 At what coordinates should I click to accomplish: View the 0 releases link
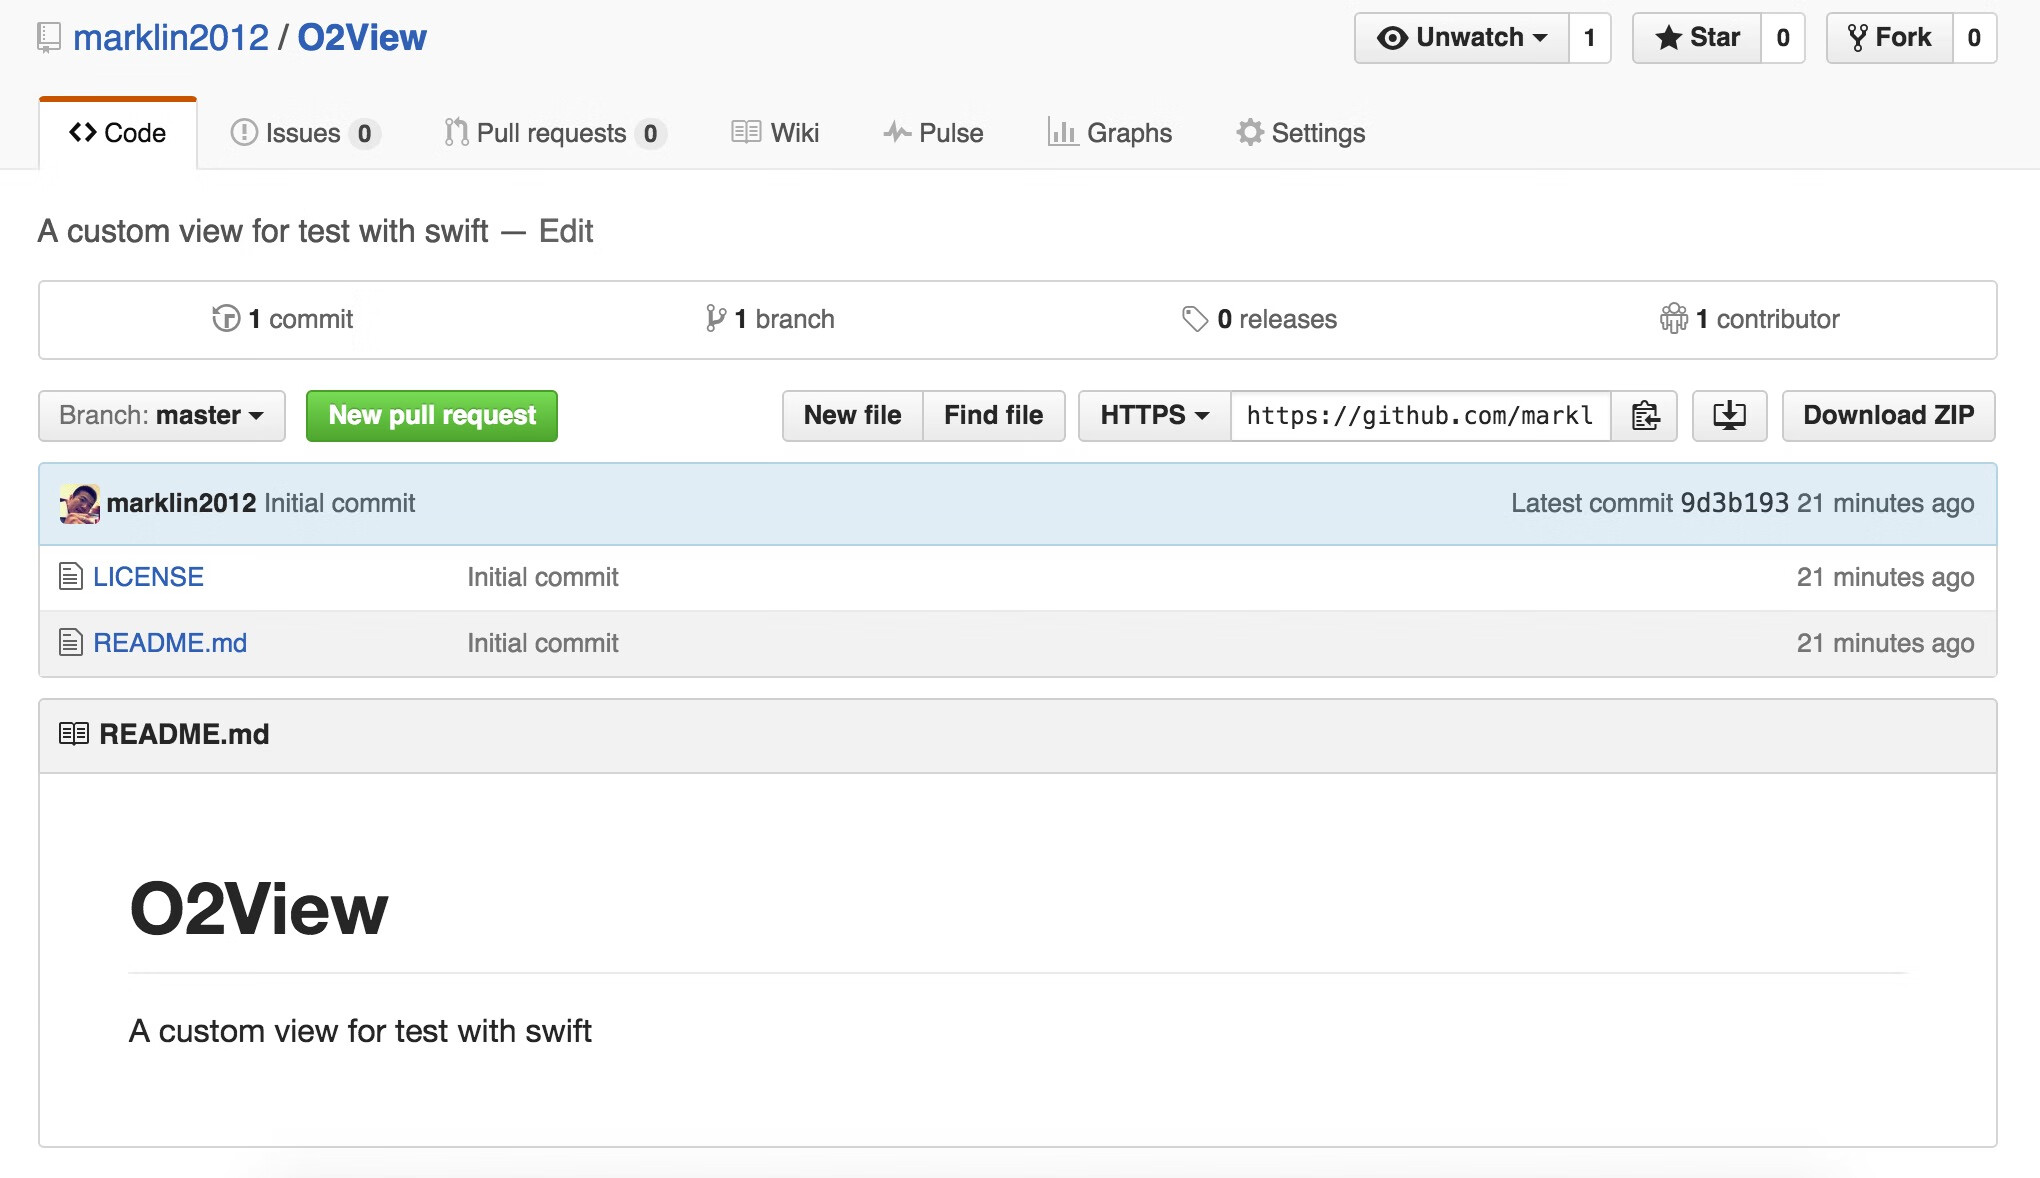pos(1260,319)
